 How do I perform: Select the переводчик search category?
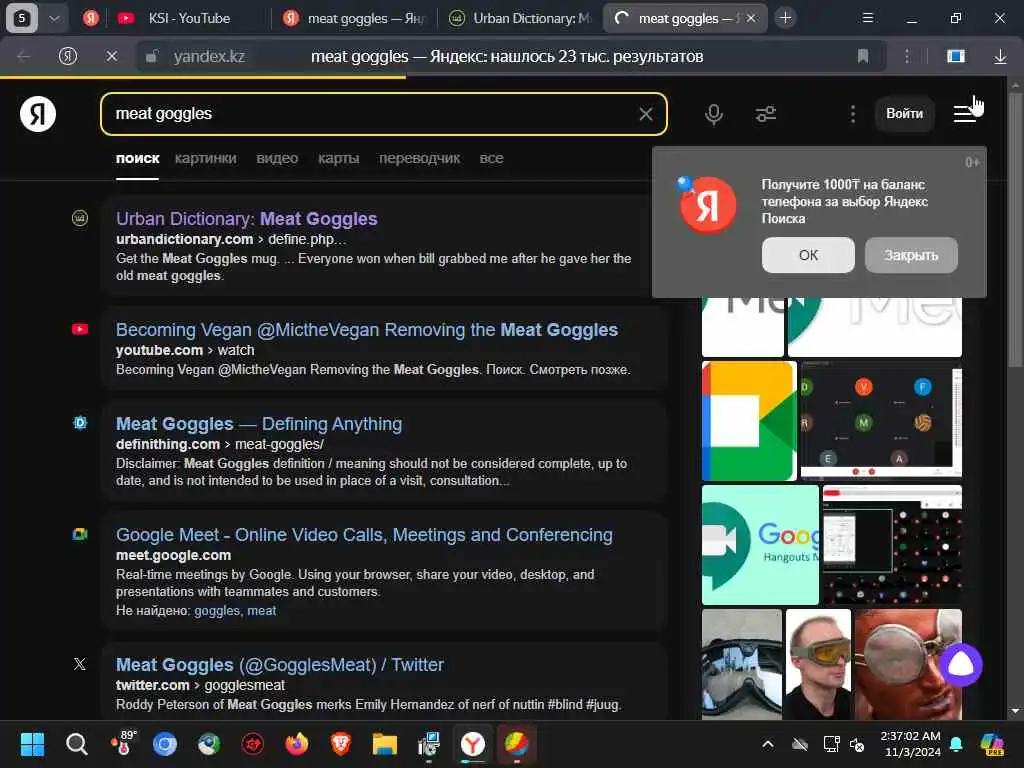419,158
